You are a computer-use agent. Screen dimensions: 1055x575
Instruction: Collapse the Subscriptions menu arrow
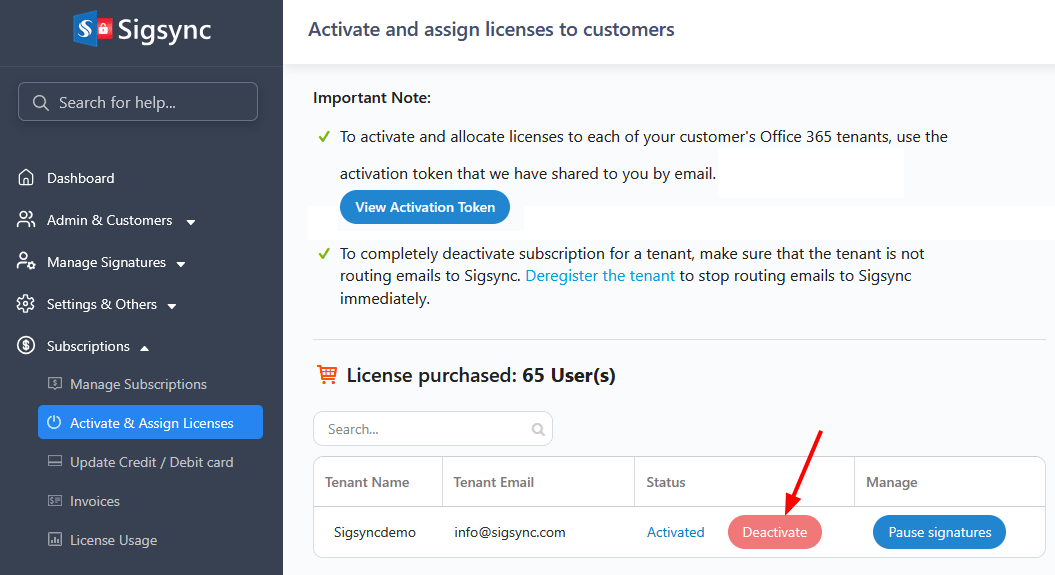145,347
